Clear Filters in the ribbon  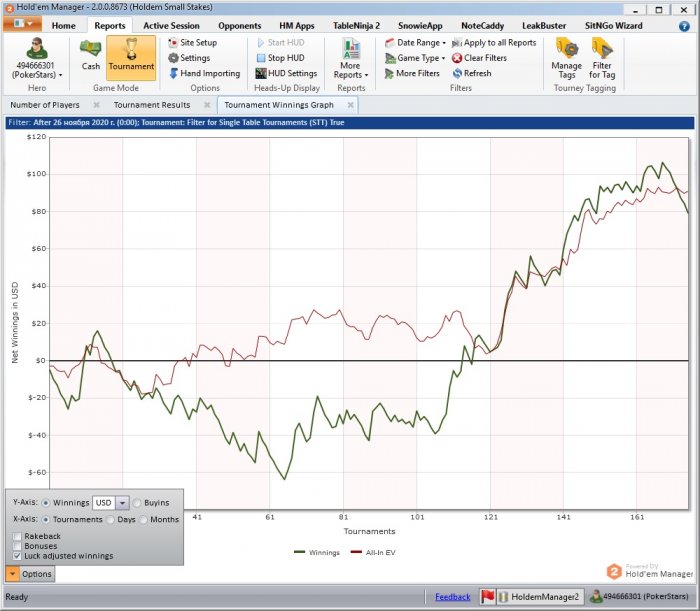coord(479,58)
